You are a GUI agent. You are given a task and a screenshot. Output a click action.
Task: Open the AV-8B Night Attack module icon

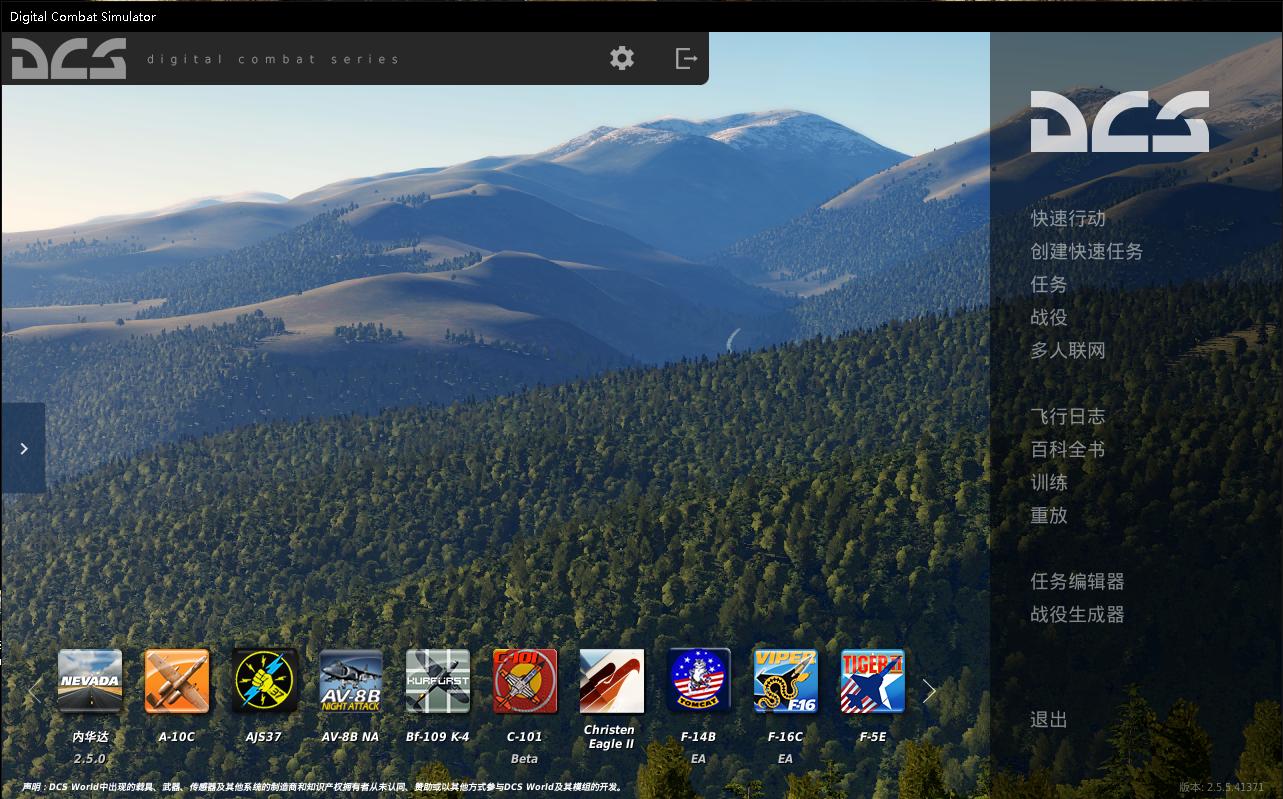coord(351,681)
